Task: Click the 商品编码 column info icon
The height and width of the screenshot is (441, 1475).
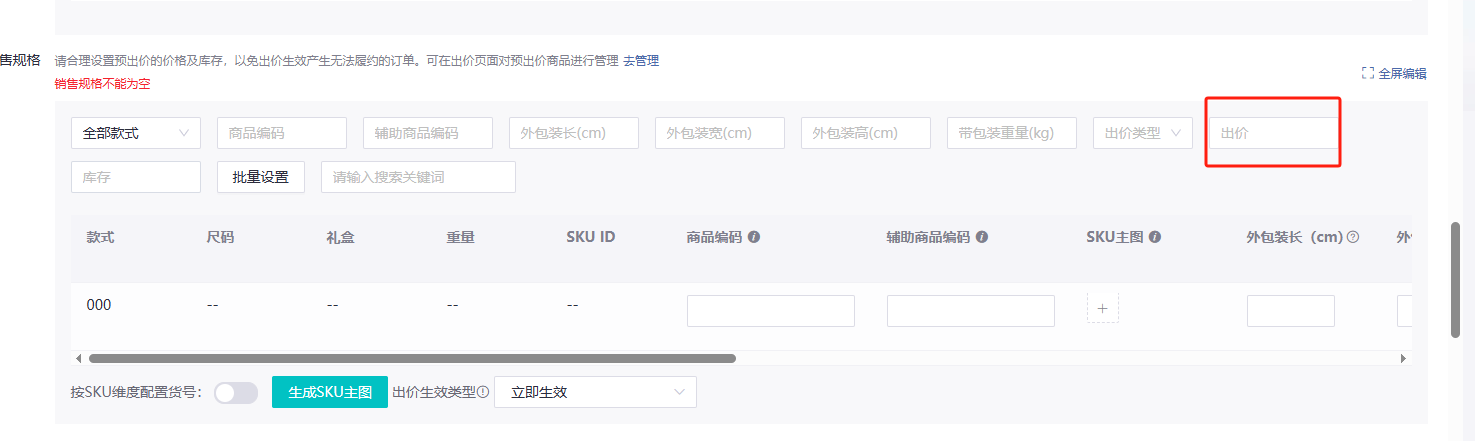Action: [754, 238]
